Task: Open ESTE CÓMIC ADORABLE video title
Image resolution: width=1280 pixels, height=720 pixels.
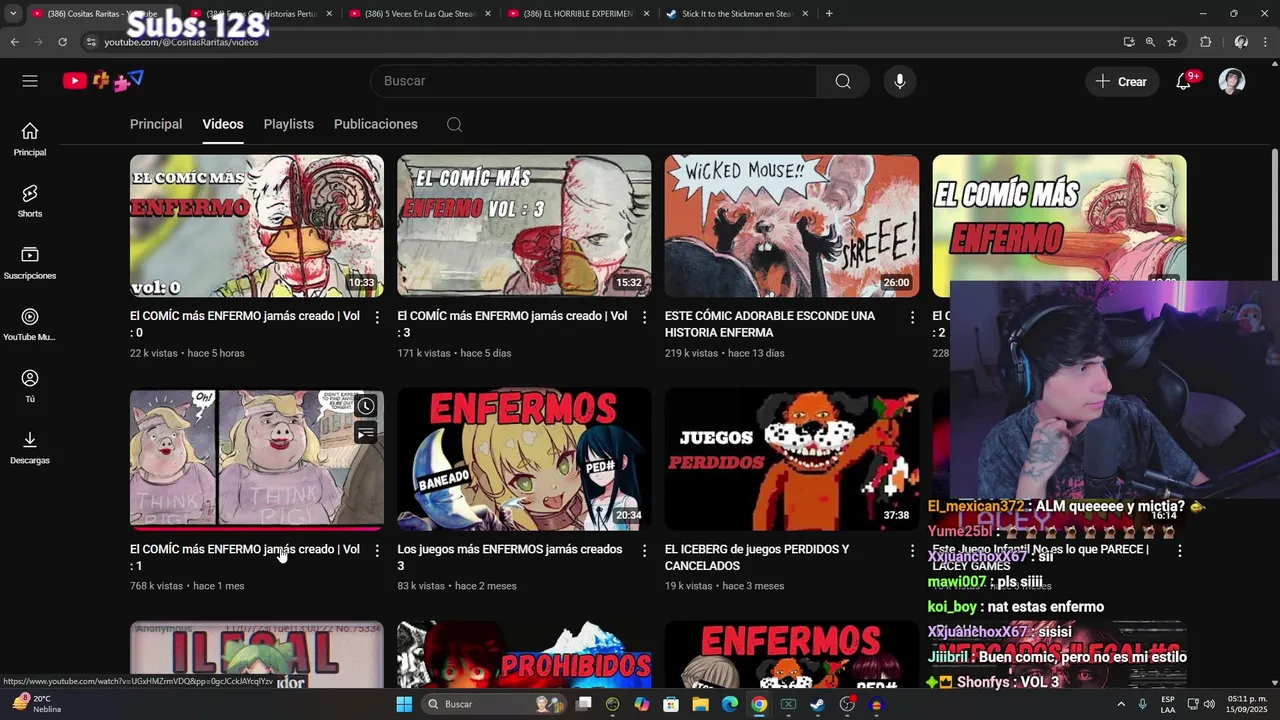Action: [x=770, y=324]
